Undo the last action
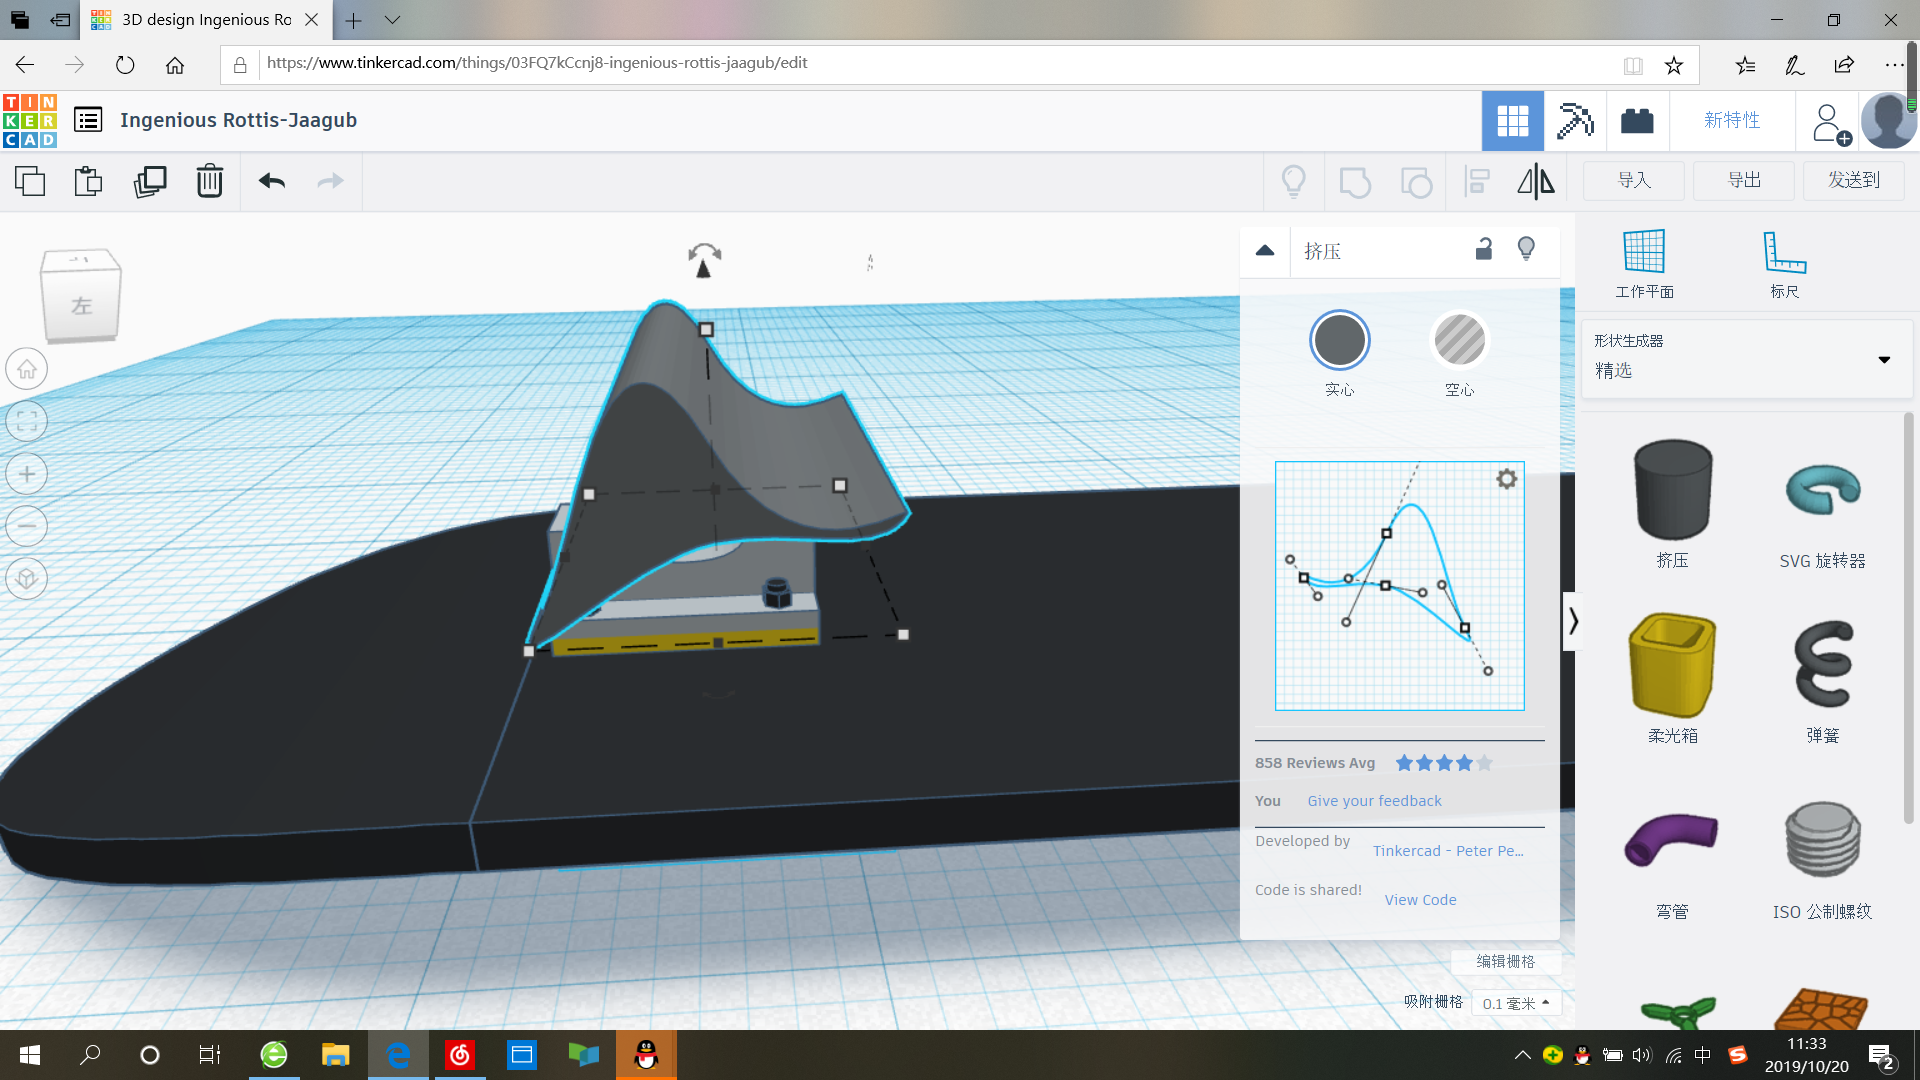The height and width of the screenshot is (1080, 1920). (272, 181)
